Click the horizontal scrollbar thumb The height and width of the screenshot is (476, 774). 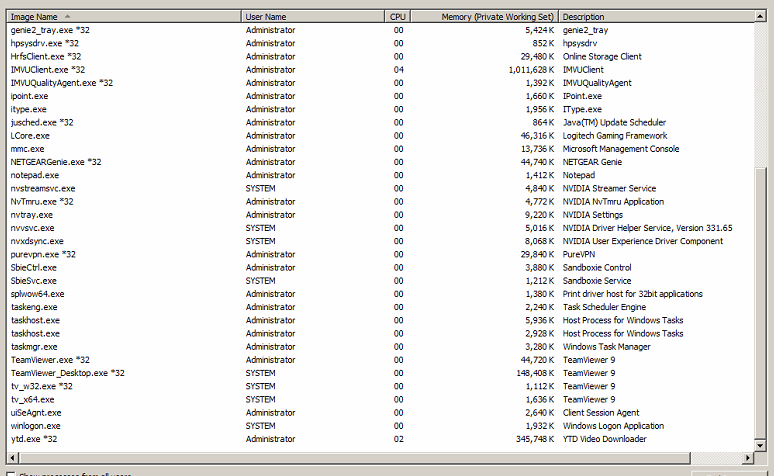pos(354,458)
